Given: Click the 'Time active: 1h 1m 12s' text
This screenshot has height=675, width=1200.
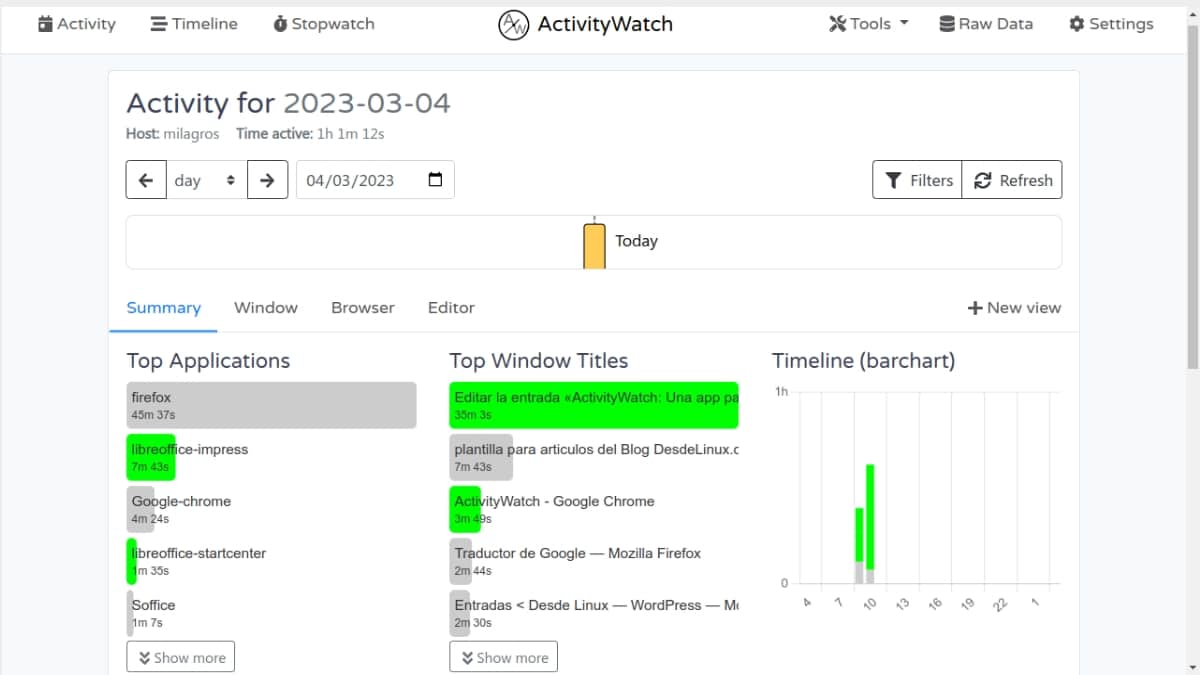Looking at the screenshot, I should pos(310,133).
